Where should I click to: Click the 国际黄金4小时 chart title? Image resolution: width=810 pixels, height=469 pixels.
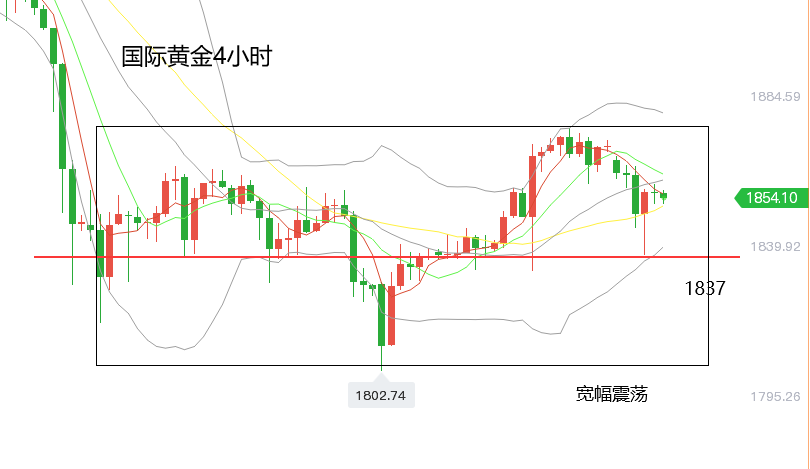click(196, 56)
